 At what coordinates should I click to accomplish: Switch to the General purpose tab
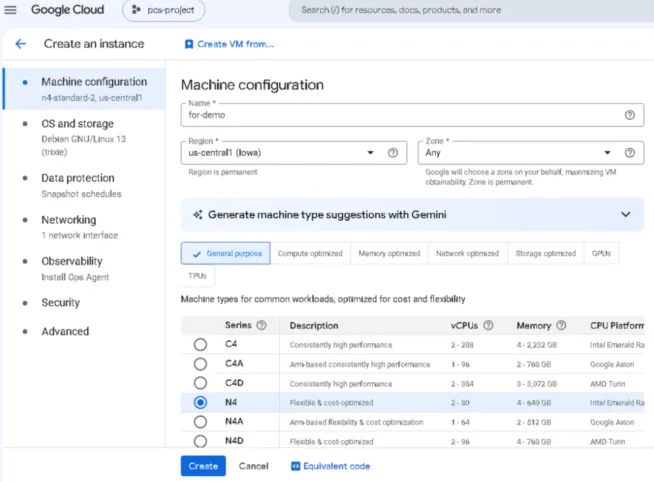[x=226, y=253]
